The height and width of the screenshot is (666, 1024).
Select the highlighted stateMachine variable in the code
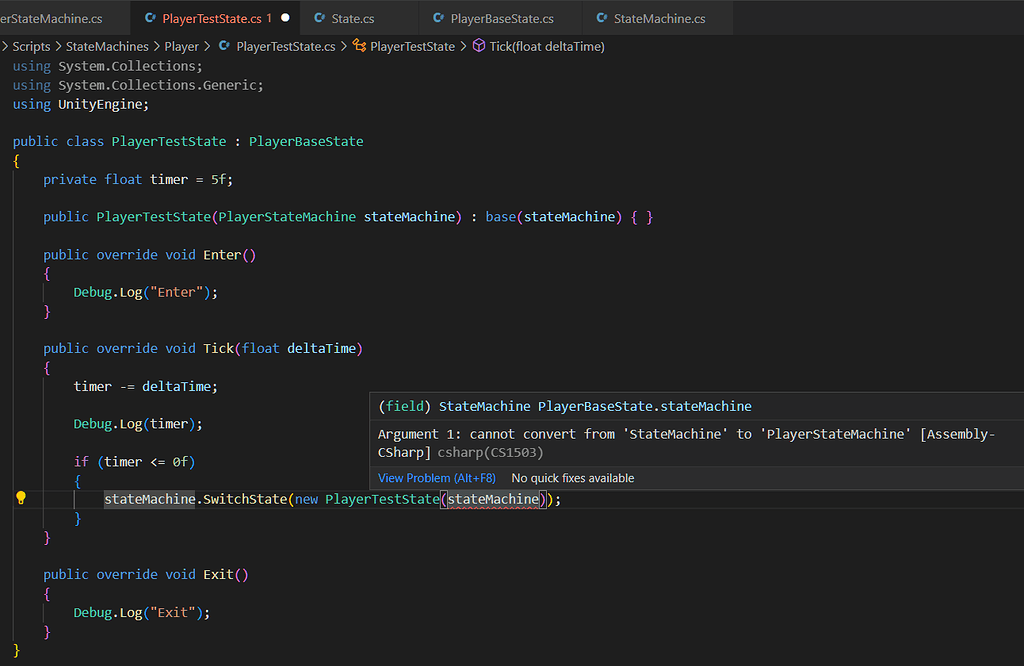(148, 498)
